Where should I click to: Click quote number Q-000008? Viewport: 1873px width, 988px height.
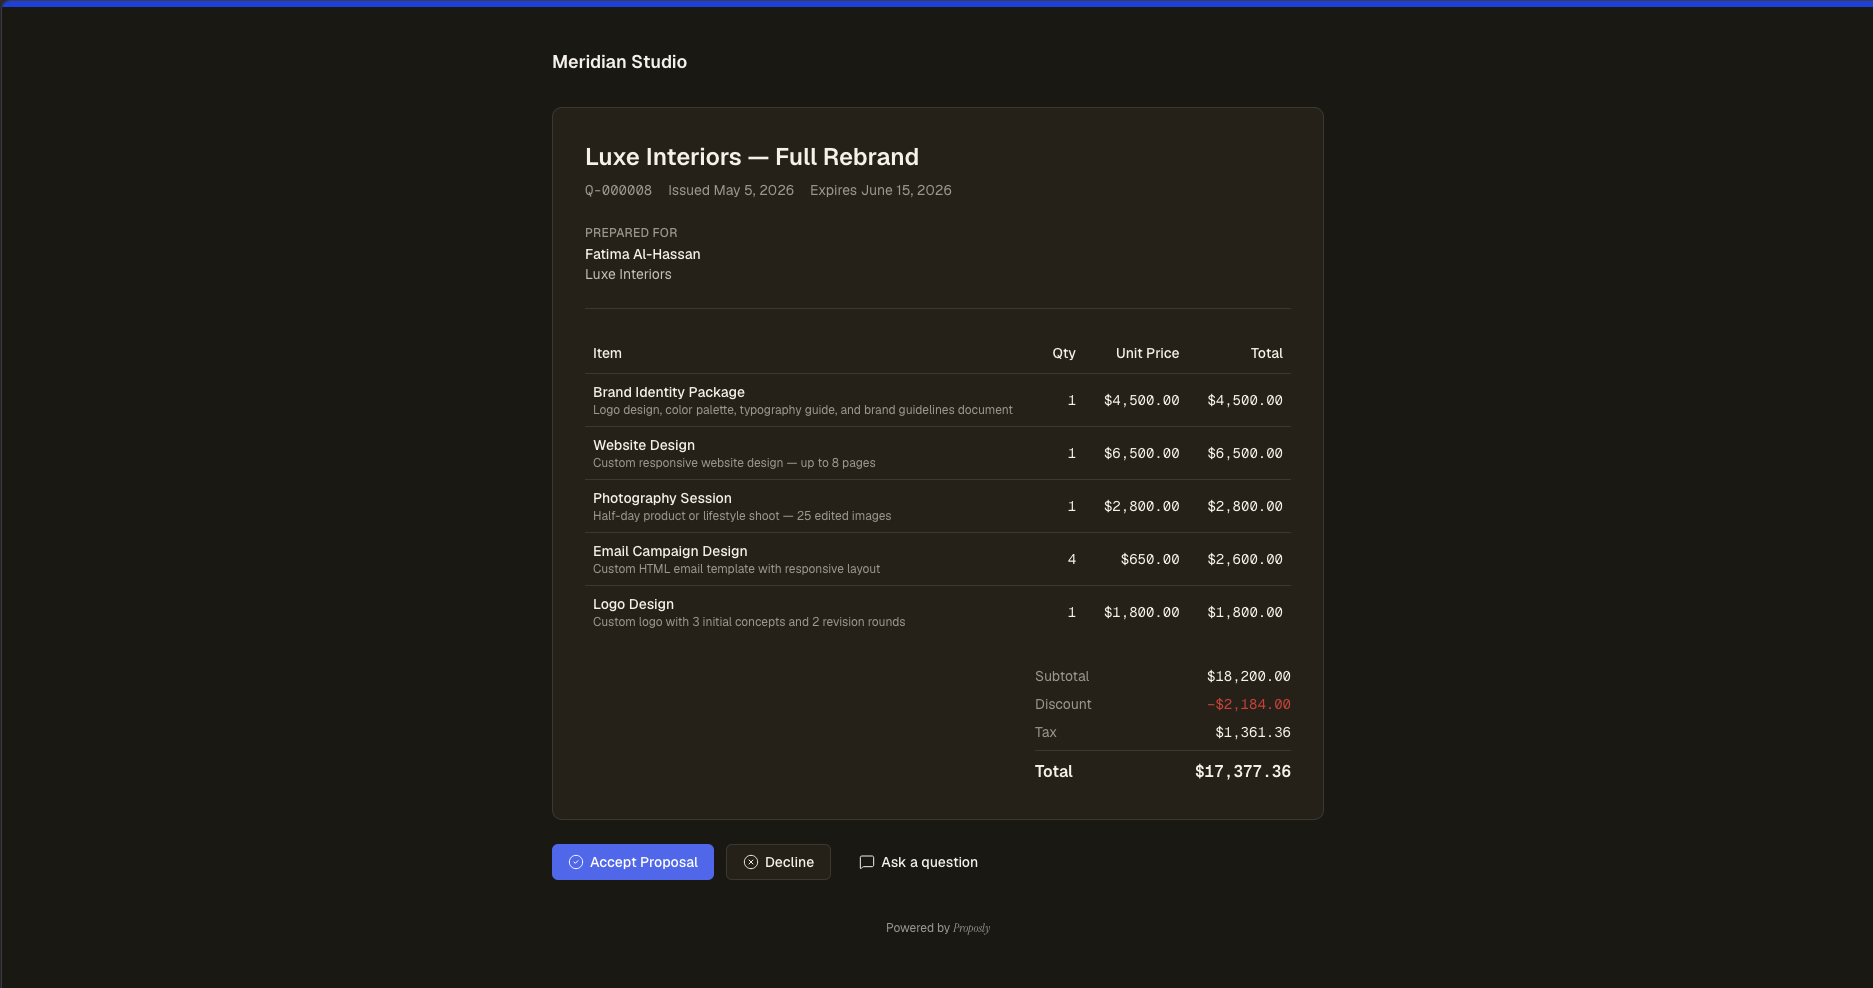pyautogui.click(x=618, y=190)
